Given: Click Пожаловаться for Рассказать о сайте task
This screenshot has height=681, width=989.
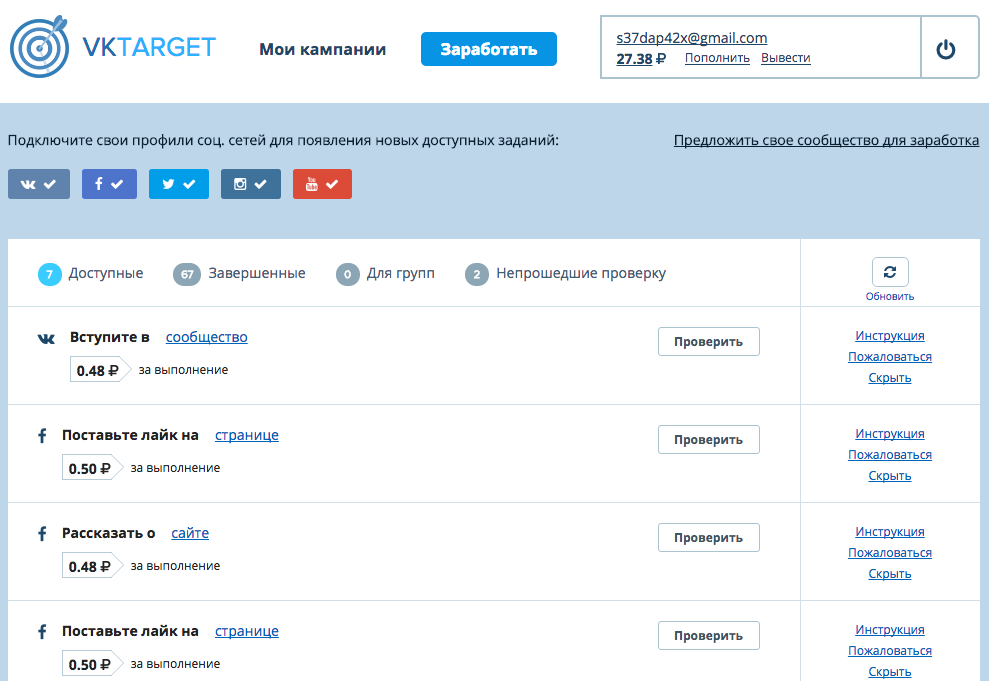Looking at the screenshot, I should click(889, 553).
